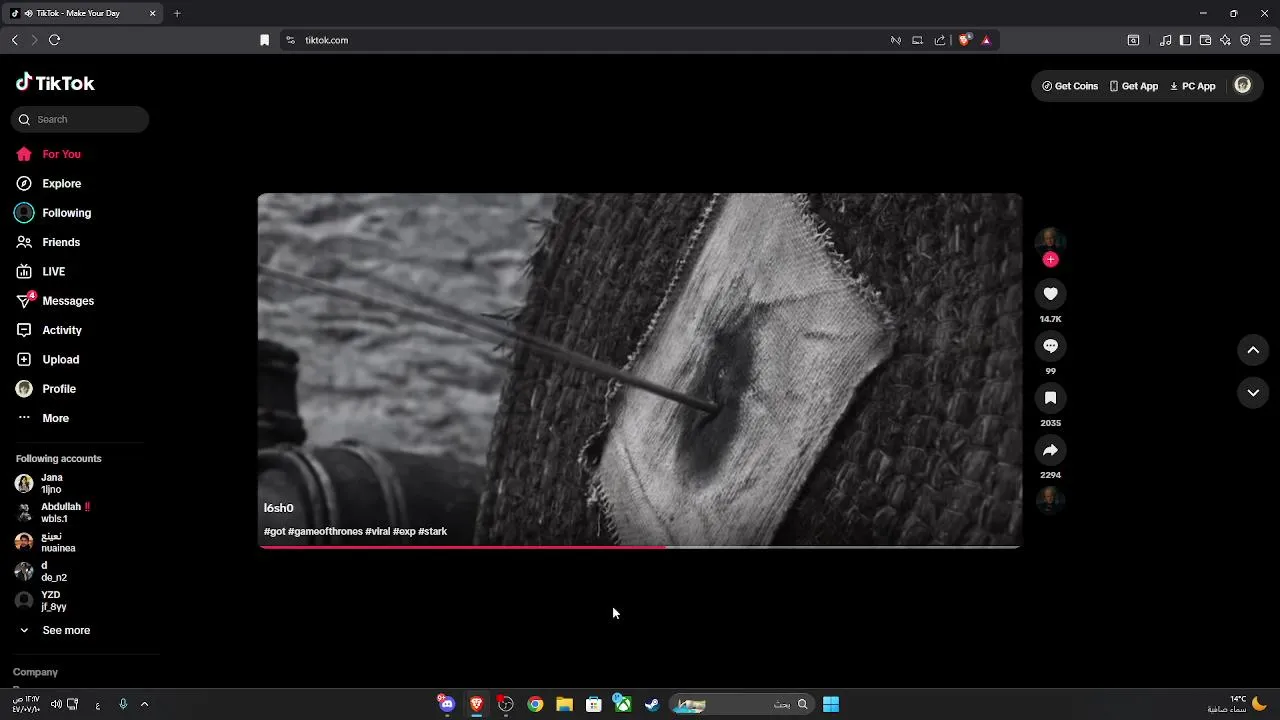The image size is (1280, 720).
Task: Follow the creator with the plus badge
Action: click(x=1050, y=259)
